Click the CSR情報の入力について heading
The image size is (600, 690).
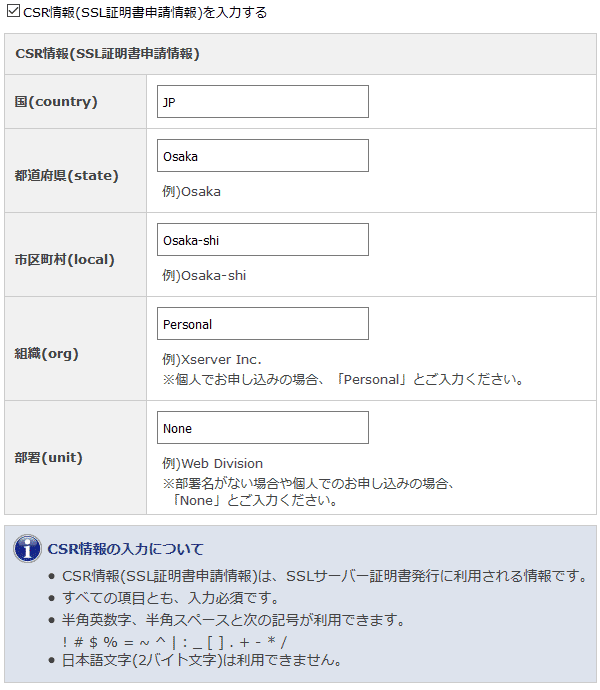coord(125,549)
